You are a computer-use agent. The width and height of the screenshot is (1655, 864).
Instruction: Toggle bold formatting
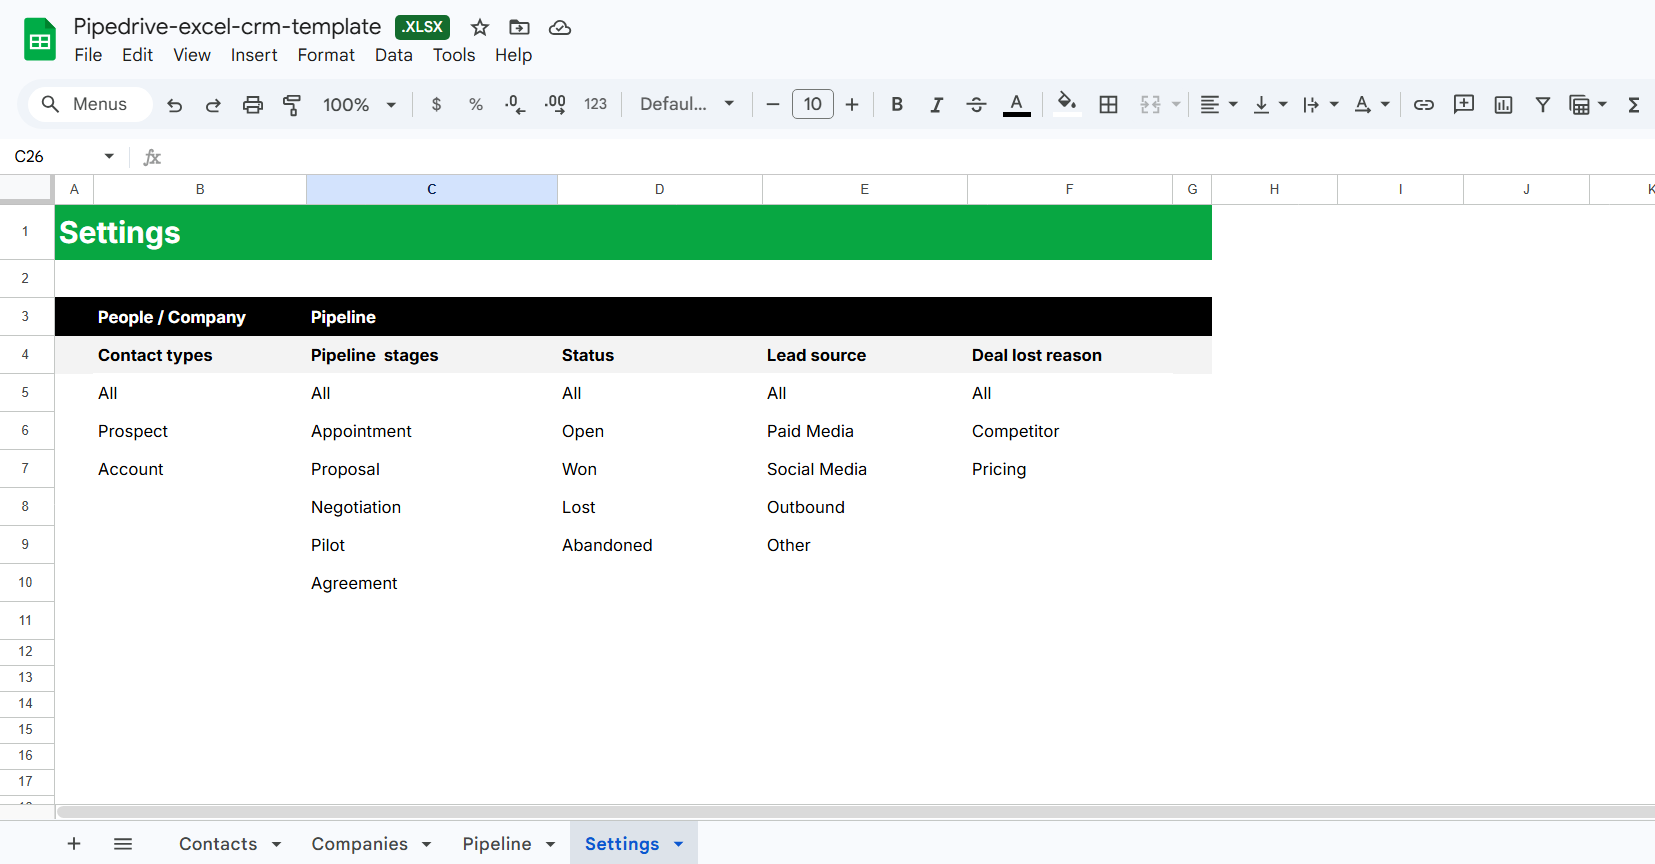[897, 104]
